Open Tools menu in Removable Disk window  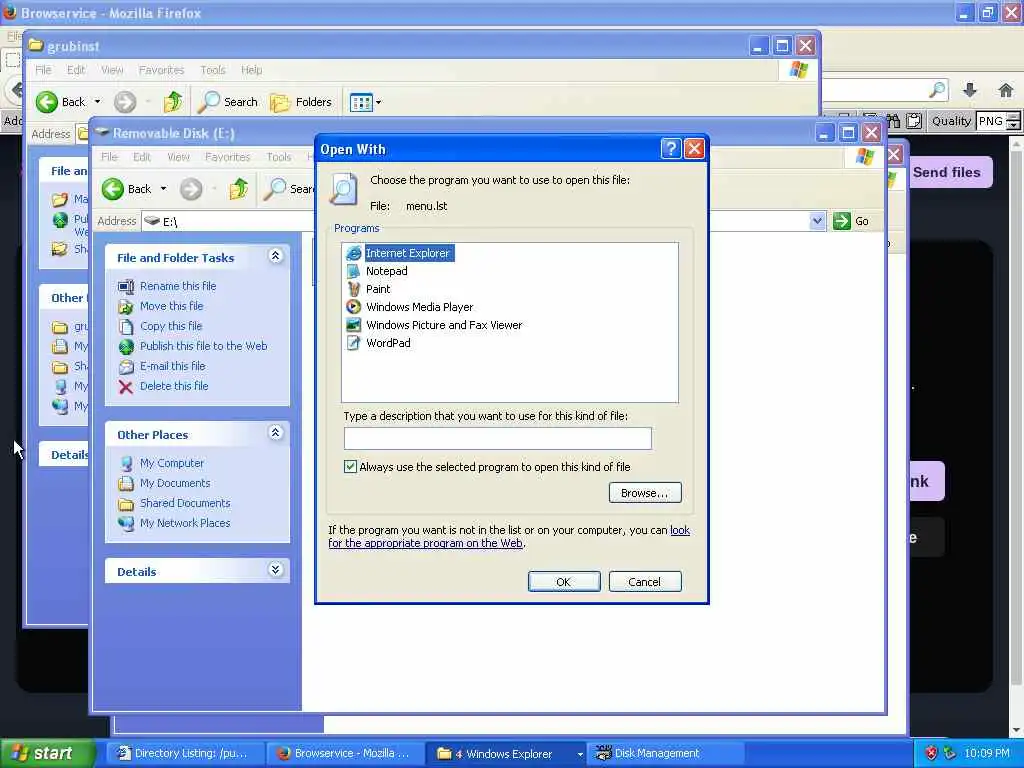coord(279,157)
